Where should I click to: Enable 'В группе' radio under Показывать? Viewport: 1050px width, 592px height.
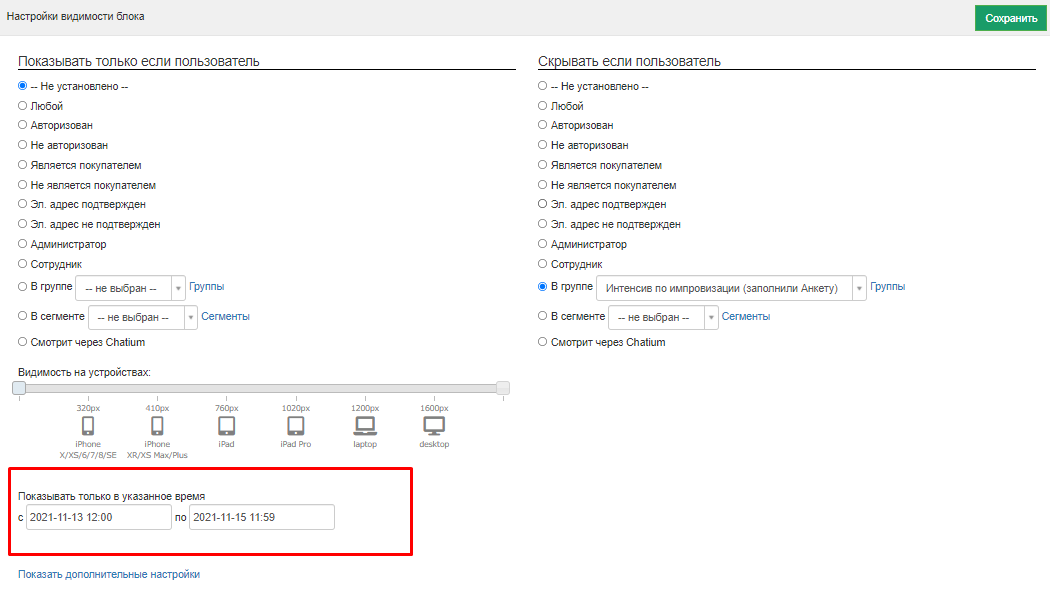pos(23,287)
